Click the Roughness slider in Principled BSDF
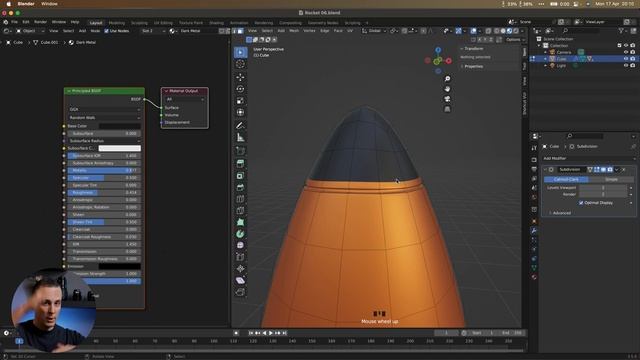This screenshot has height=360, width=640. [104, 193]
